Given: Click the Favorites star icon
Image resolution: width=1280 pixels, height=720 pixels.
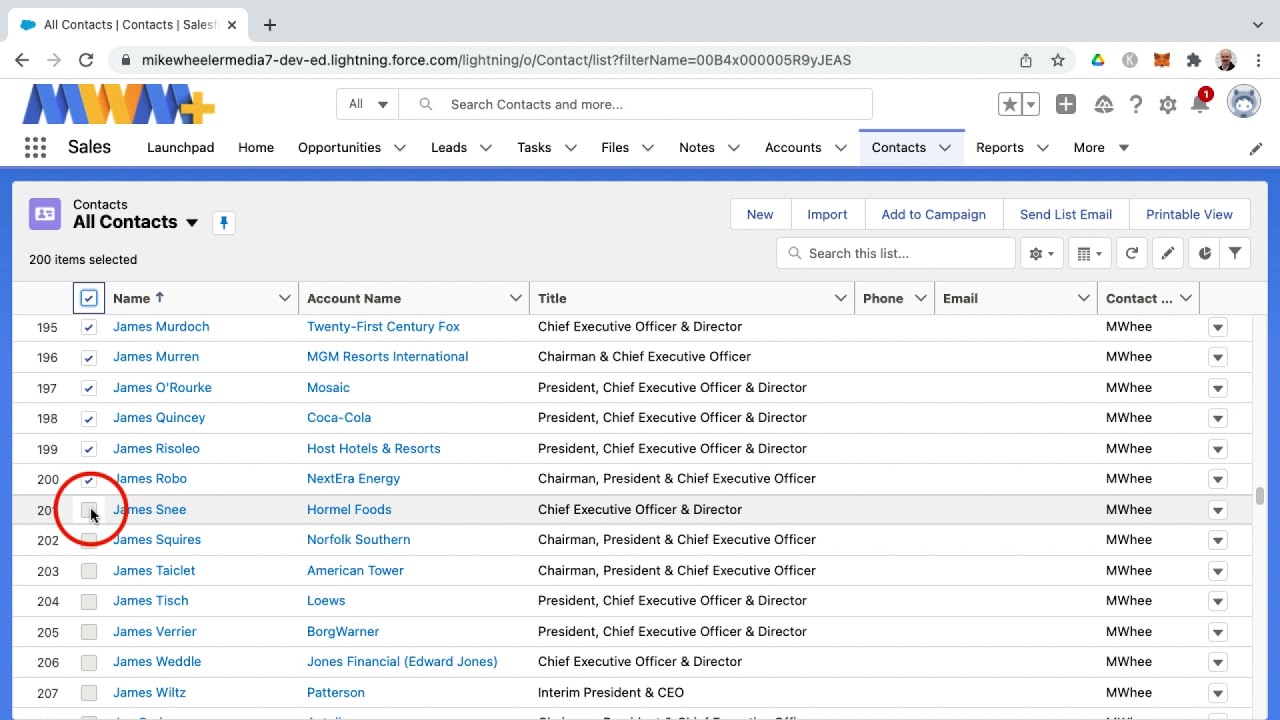Looking at the screenshot, I should [1009, 104].
